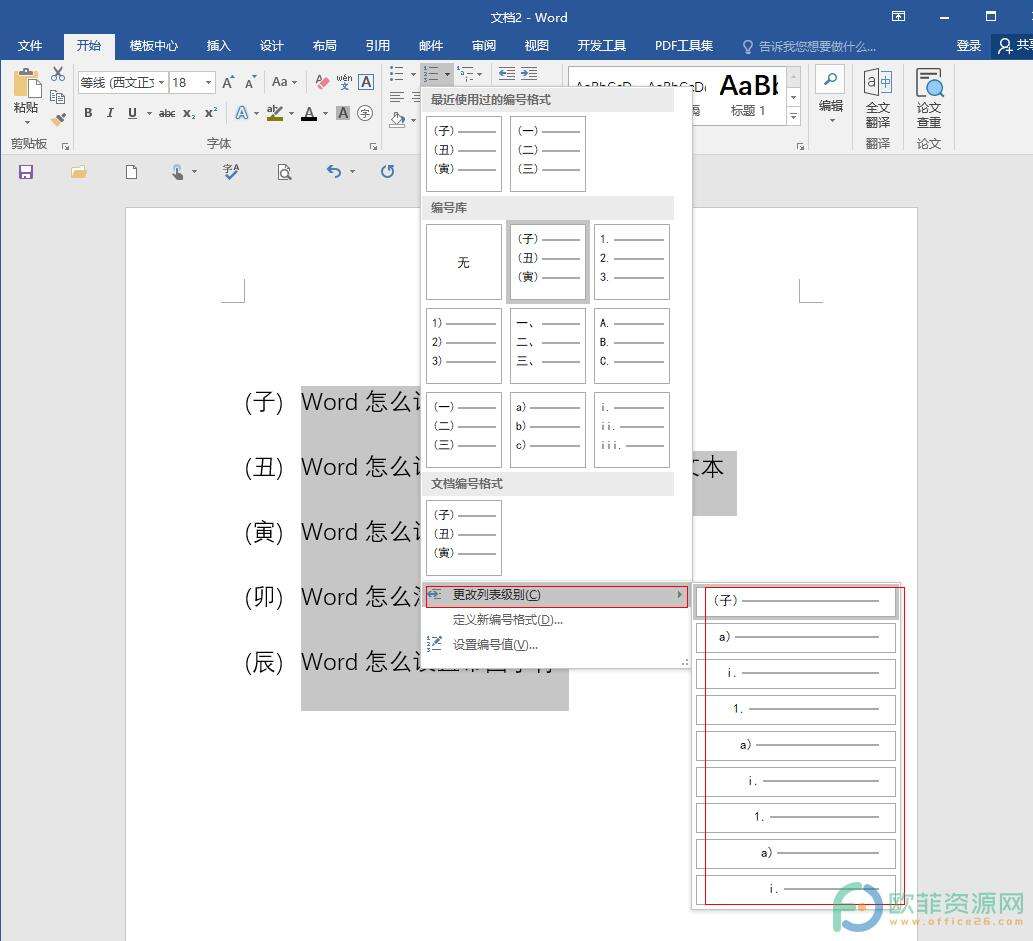This screenshot has height=941, width=1033.
Task: Toggle strikethrough abc formatting
Action: [167, 113]
